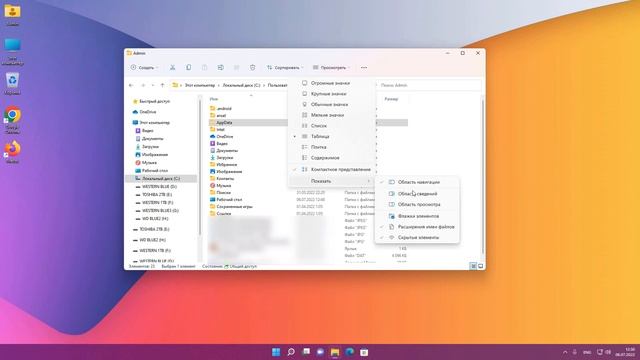Select WESTERN BLUE3 (G:) drive
640x360 pixels.
[160, 211]
